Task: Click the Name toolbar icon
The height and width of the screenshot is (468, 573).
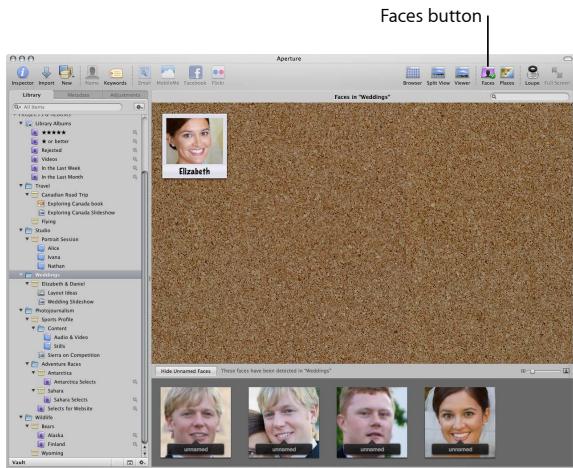Action: pos(92,76)
